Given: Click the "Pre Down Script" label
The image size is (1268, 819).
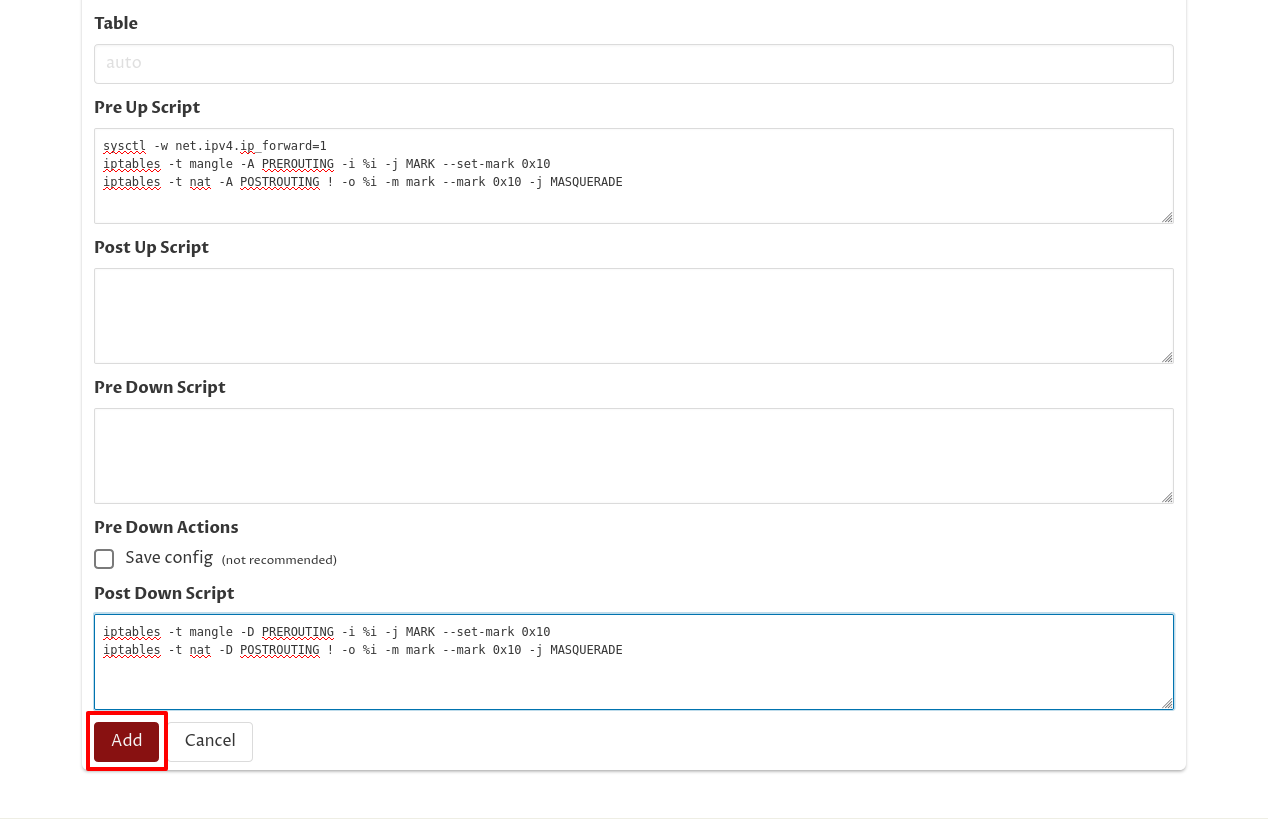Looking at the screenshot, I should point(160,387).
